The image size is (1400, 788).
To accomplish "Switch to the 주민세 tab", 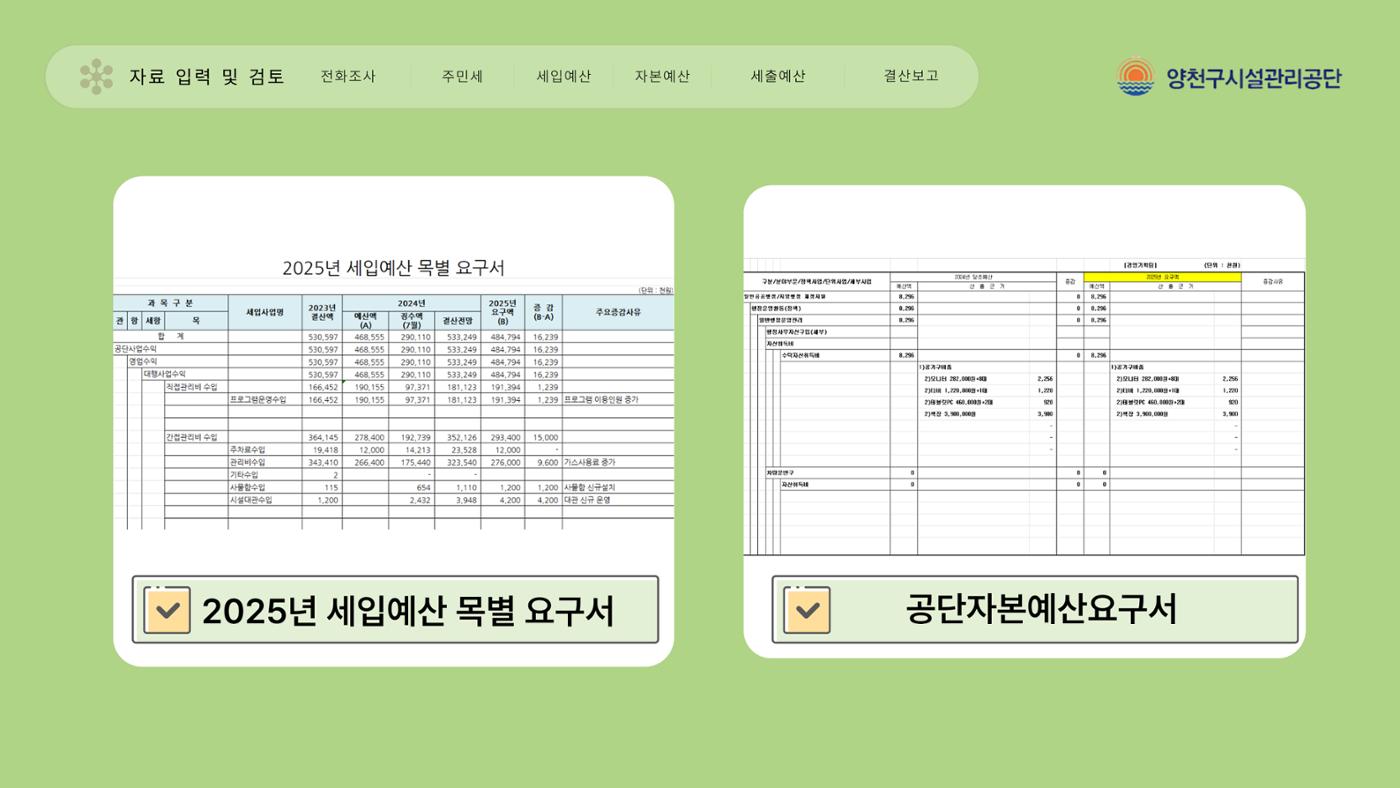I will pyautogui.click(x=462, y=76).
